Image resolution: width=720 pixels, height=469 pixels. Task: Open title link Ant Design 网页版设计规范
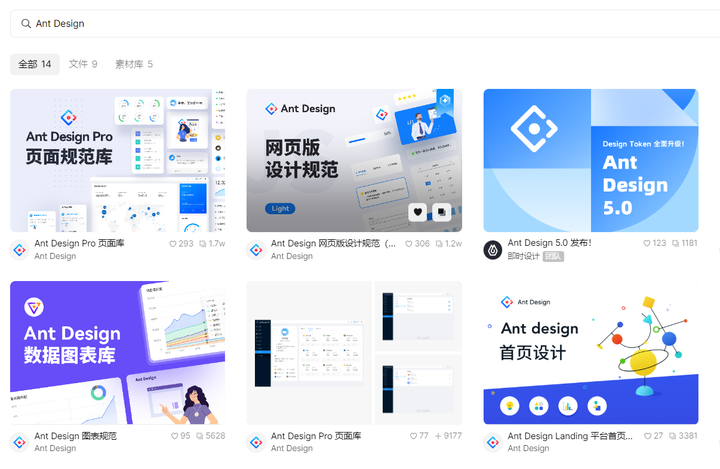(x=333, y=243)
